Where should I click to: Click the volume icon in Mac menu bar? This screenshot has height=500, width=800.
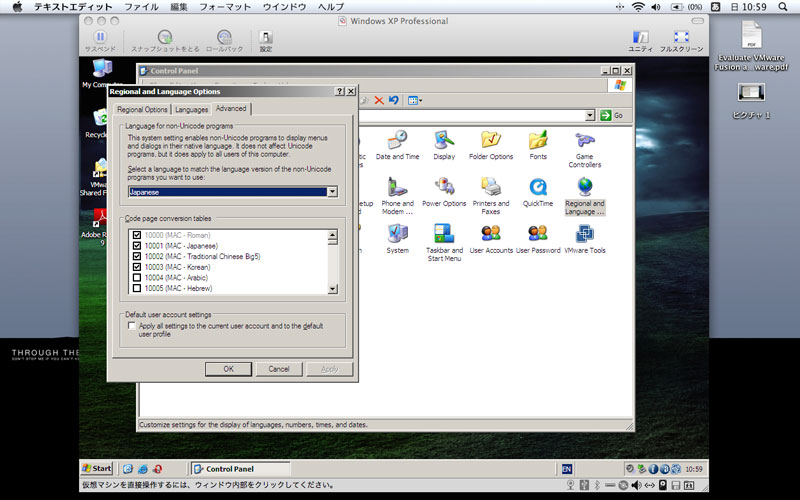(x=656, y=7)
